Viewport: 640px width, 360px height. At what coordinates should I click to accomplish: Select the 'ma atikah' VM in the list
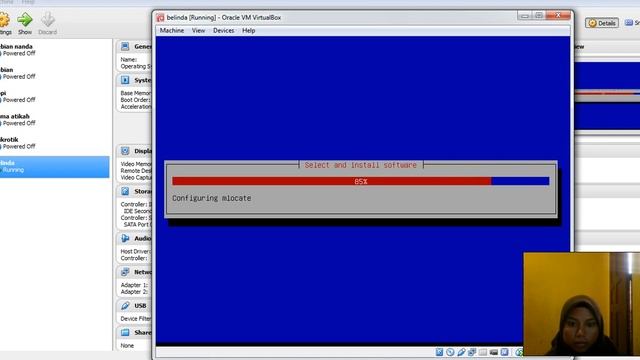55,120
